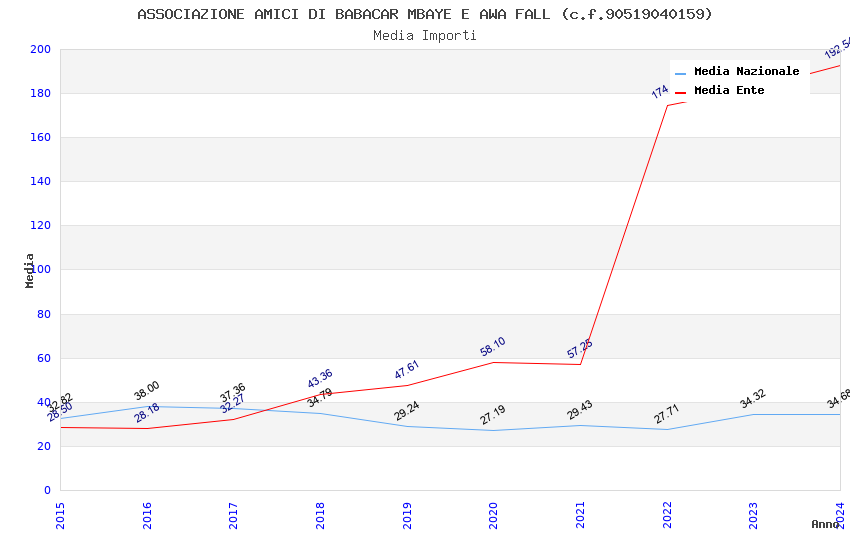Click the red Media Ente legend swatch

[x=680, y=93]
